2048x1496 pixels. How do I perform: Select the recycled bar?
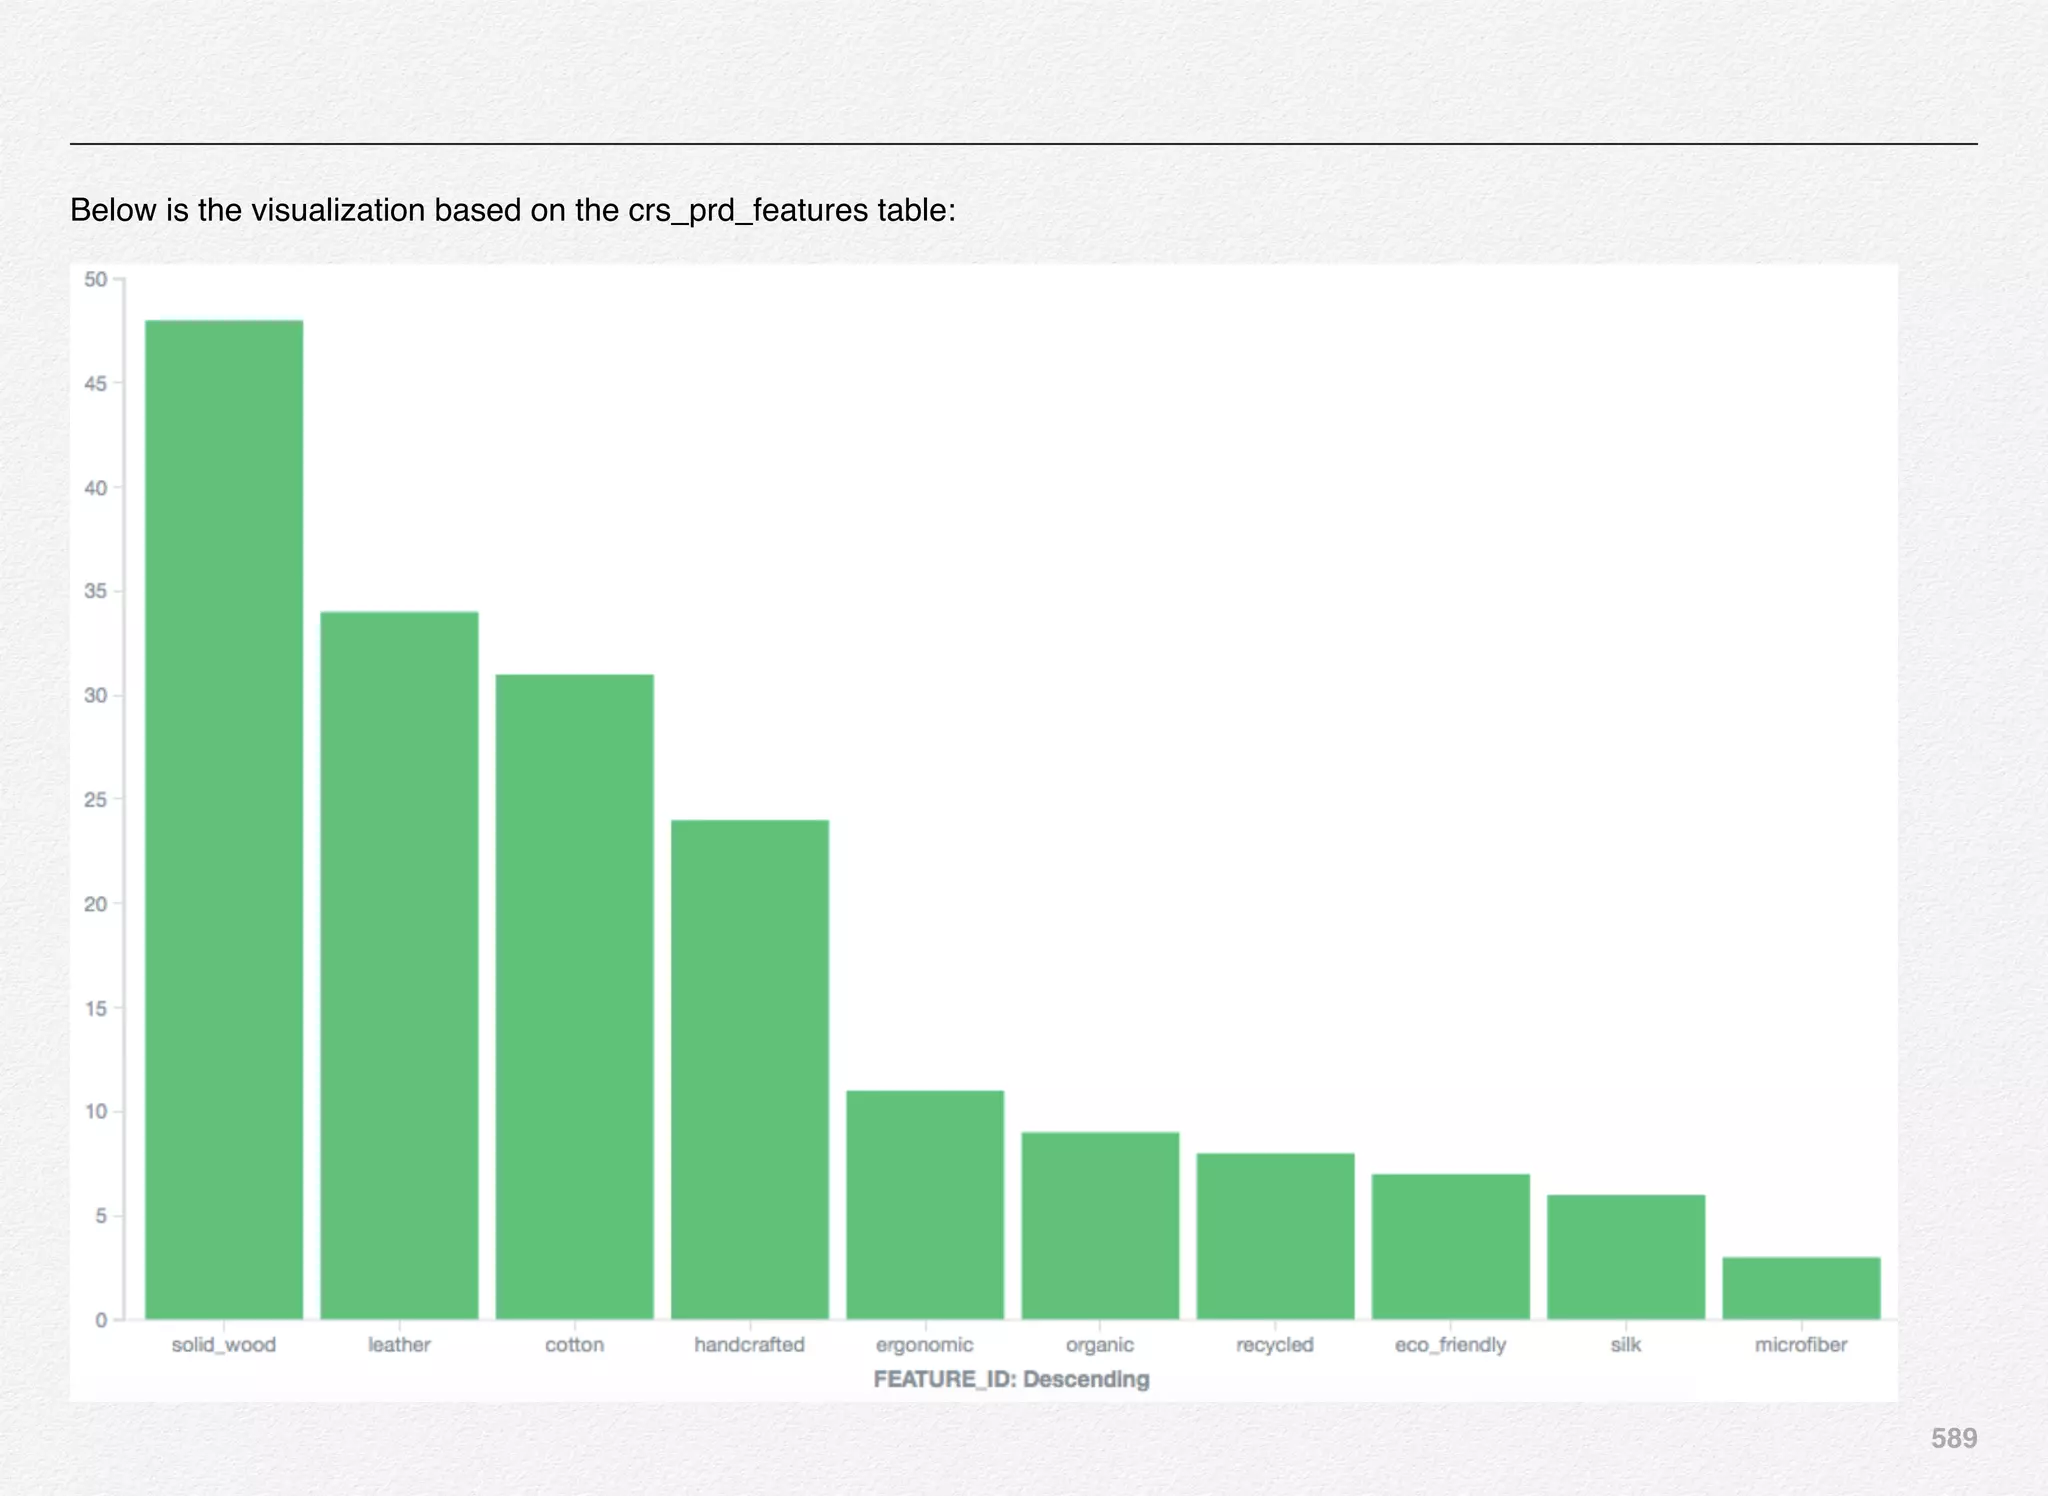pos(1276,1237)
